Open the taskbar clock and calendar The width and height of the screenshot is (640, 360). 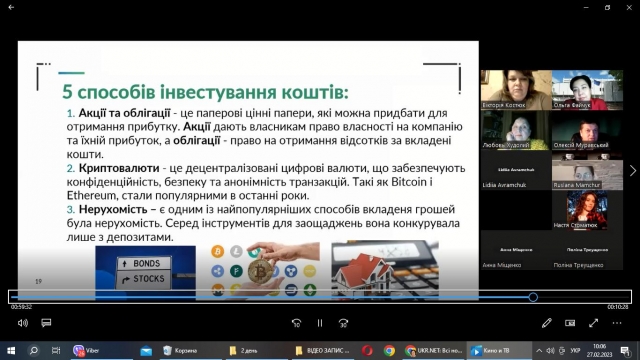tap(600, 351)
